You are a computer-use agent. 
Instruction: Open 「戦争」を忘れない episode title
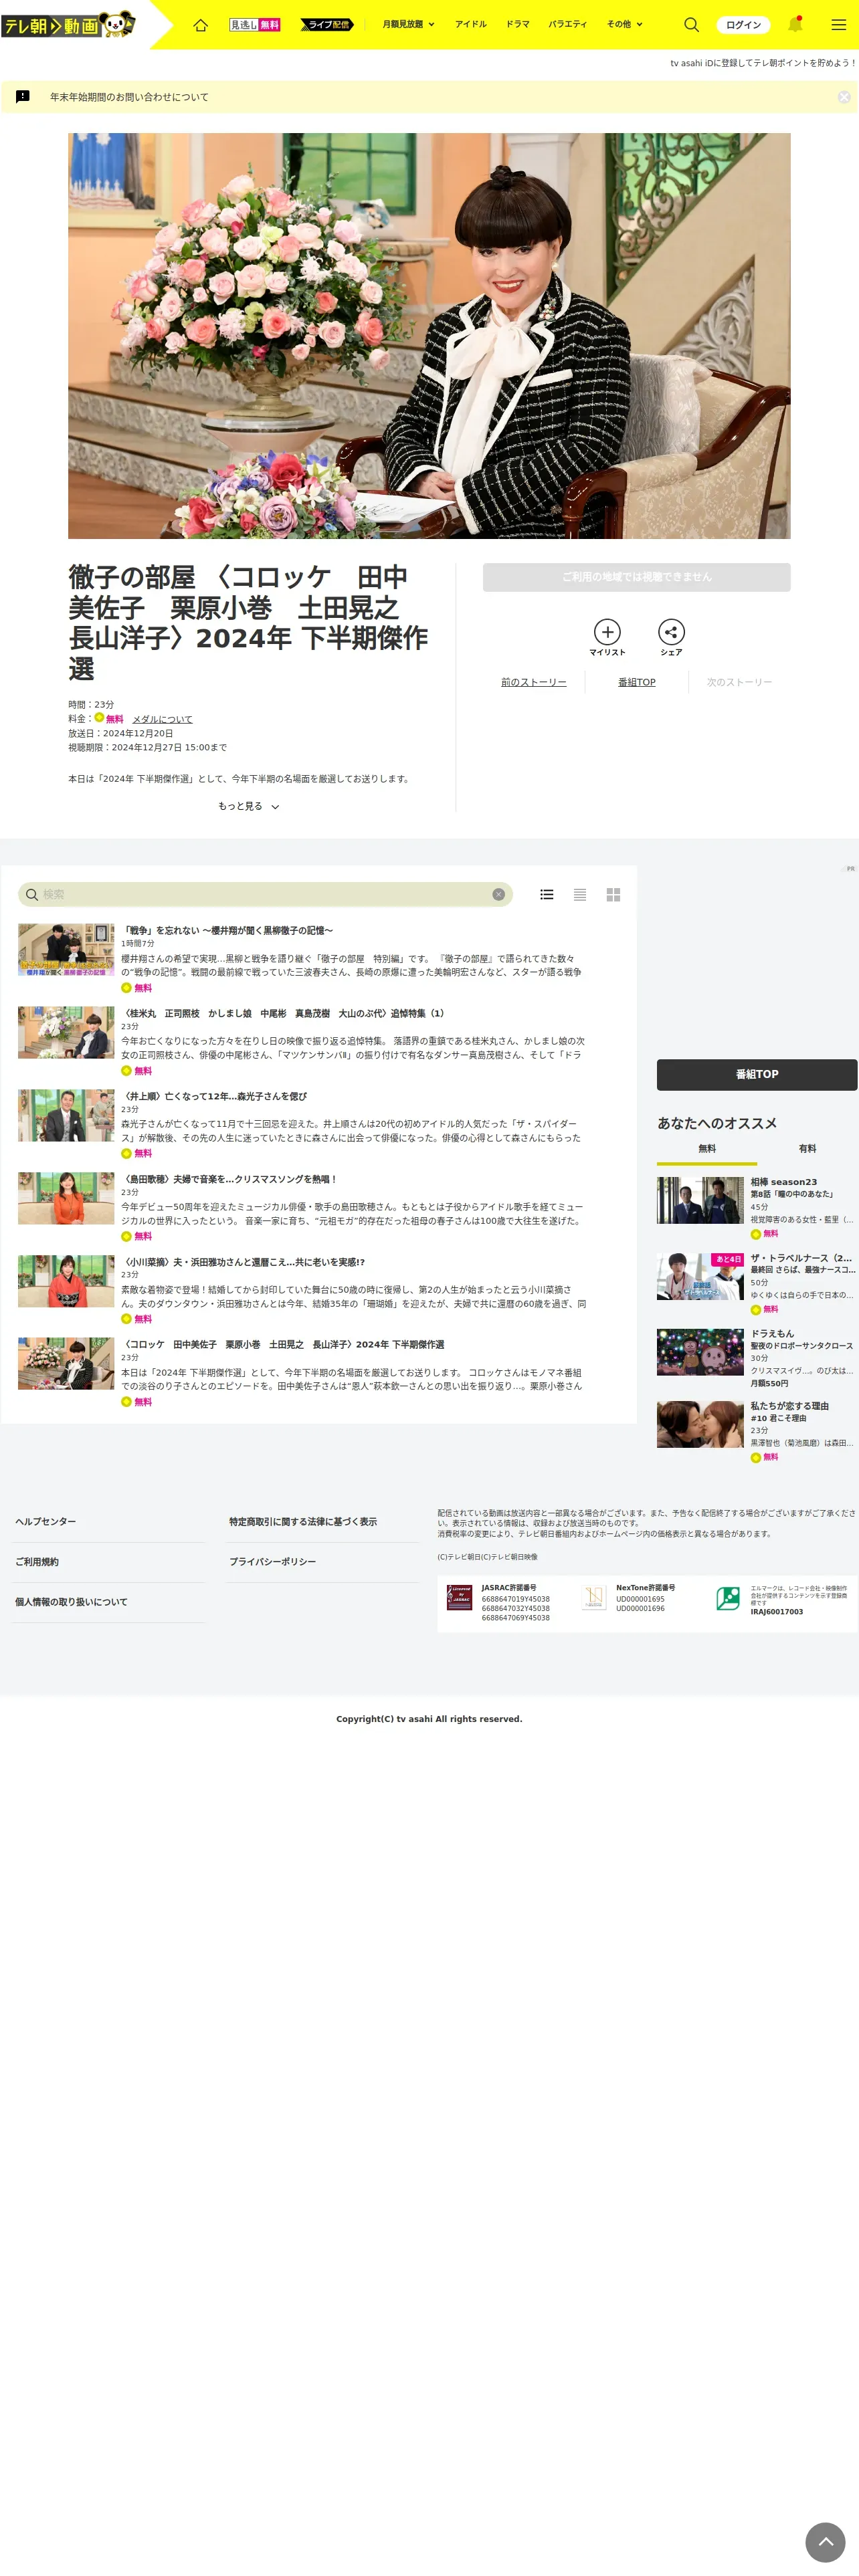coord(227,930)
